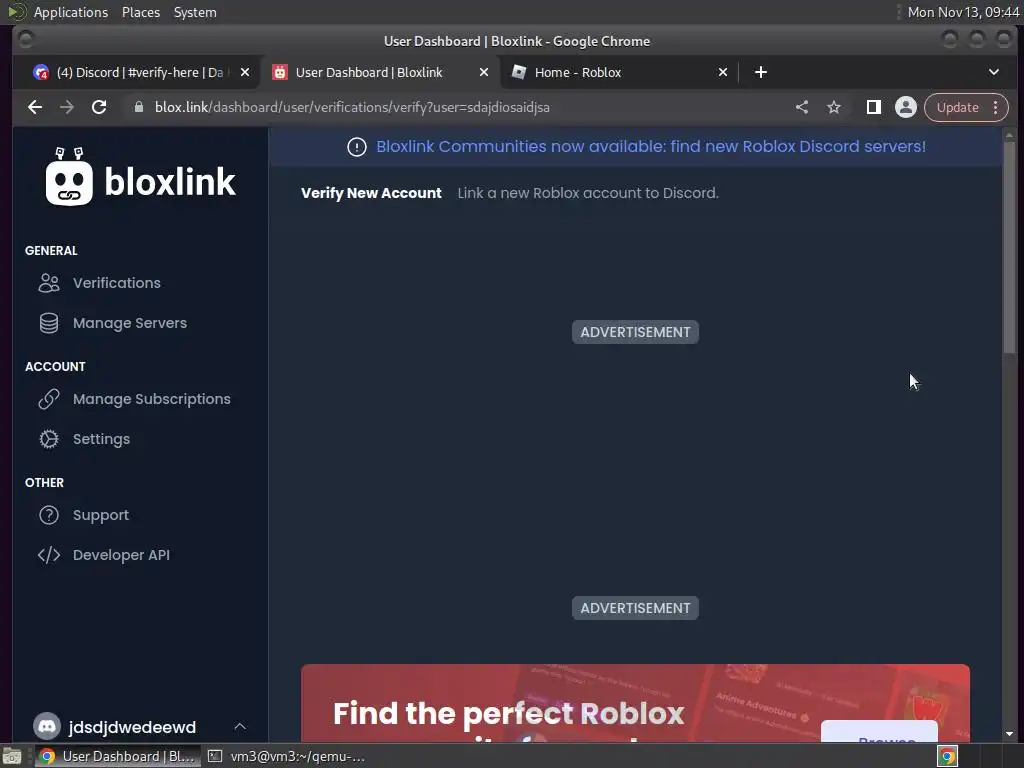Click the page vertical scrollbar thumb
1024x768 pixels.
pos(1010,247)
